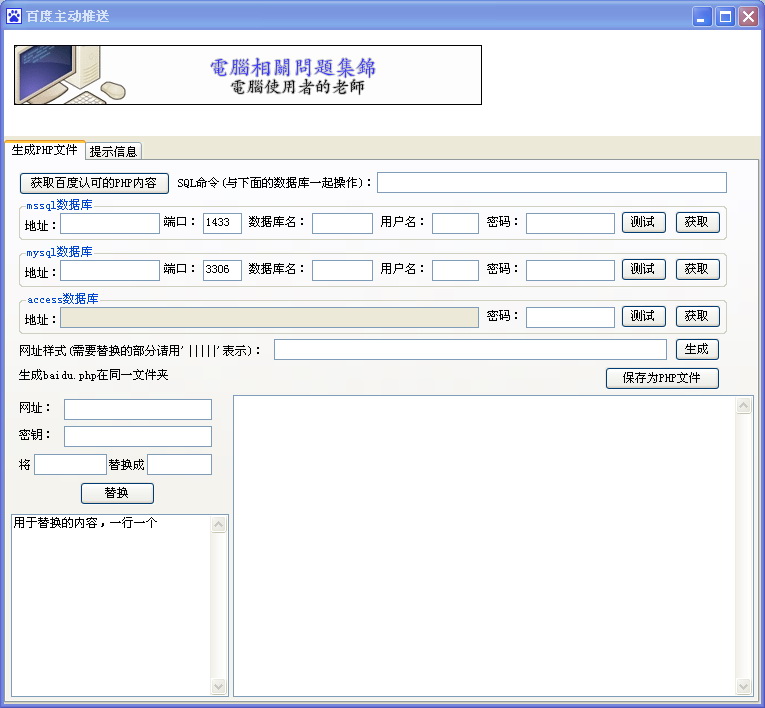Minimize the 百度主动推送 window
This screenshot has width=765, height=708.
[702, 17]
